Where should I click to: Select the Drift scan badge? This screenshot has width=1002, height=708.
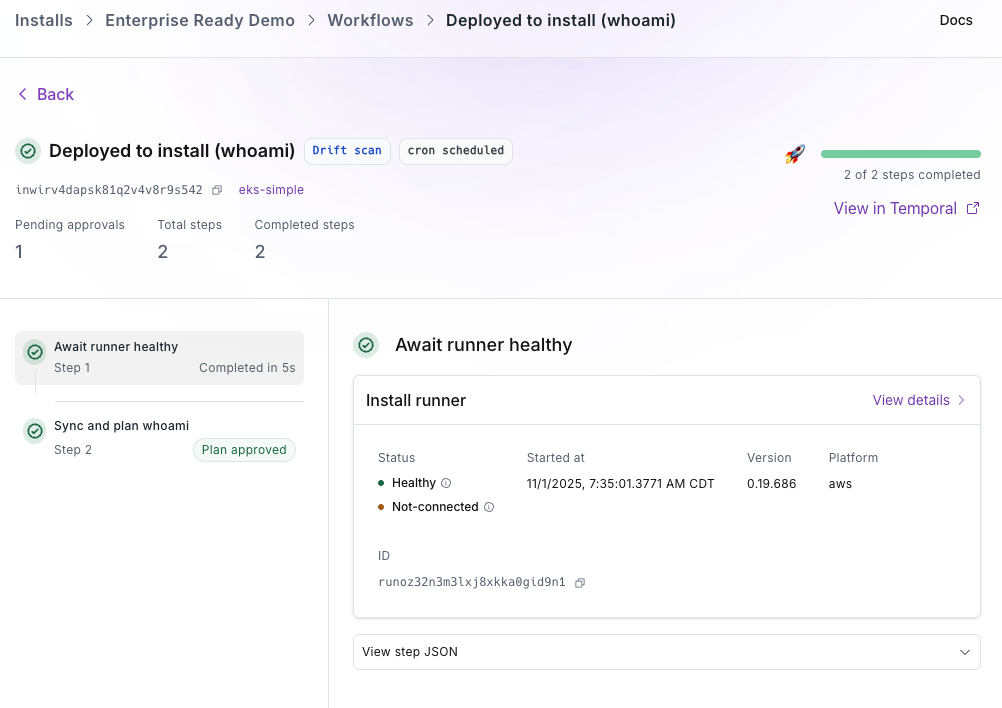347,151
